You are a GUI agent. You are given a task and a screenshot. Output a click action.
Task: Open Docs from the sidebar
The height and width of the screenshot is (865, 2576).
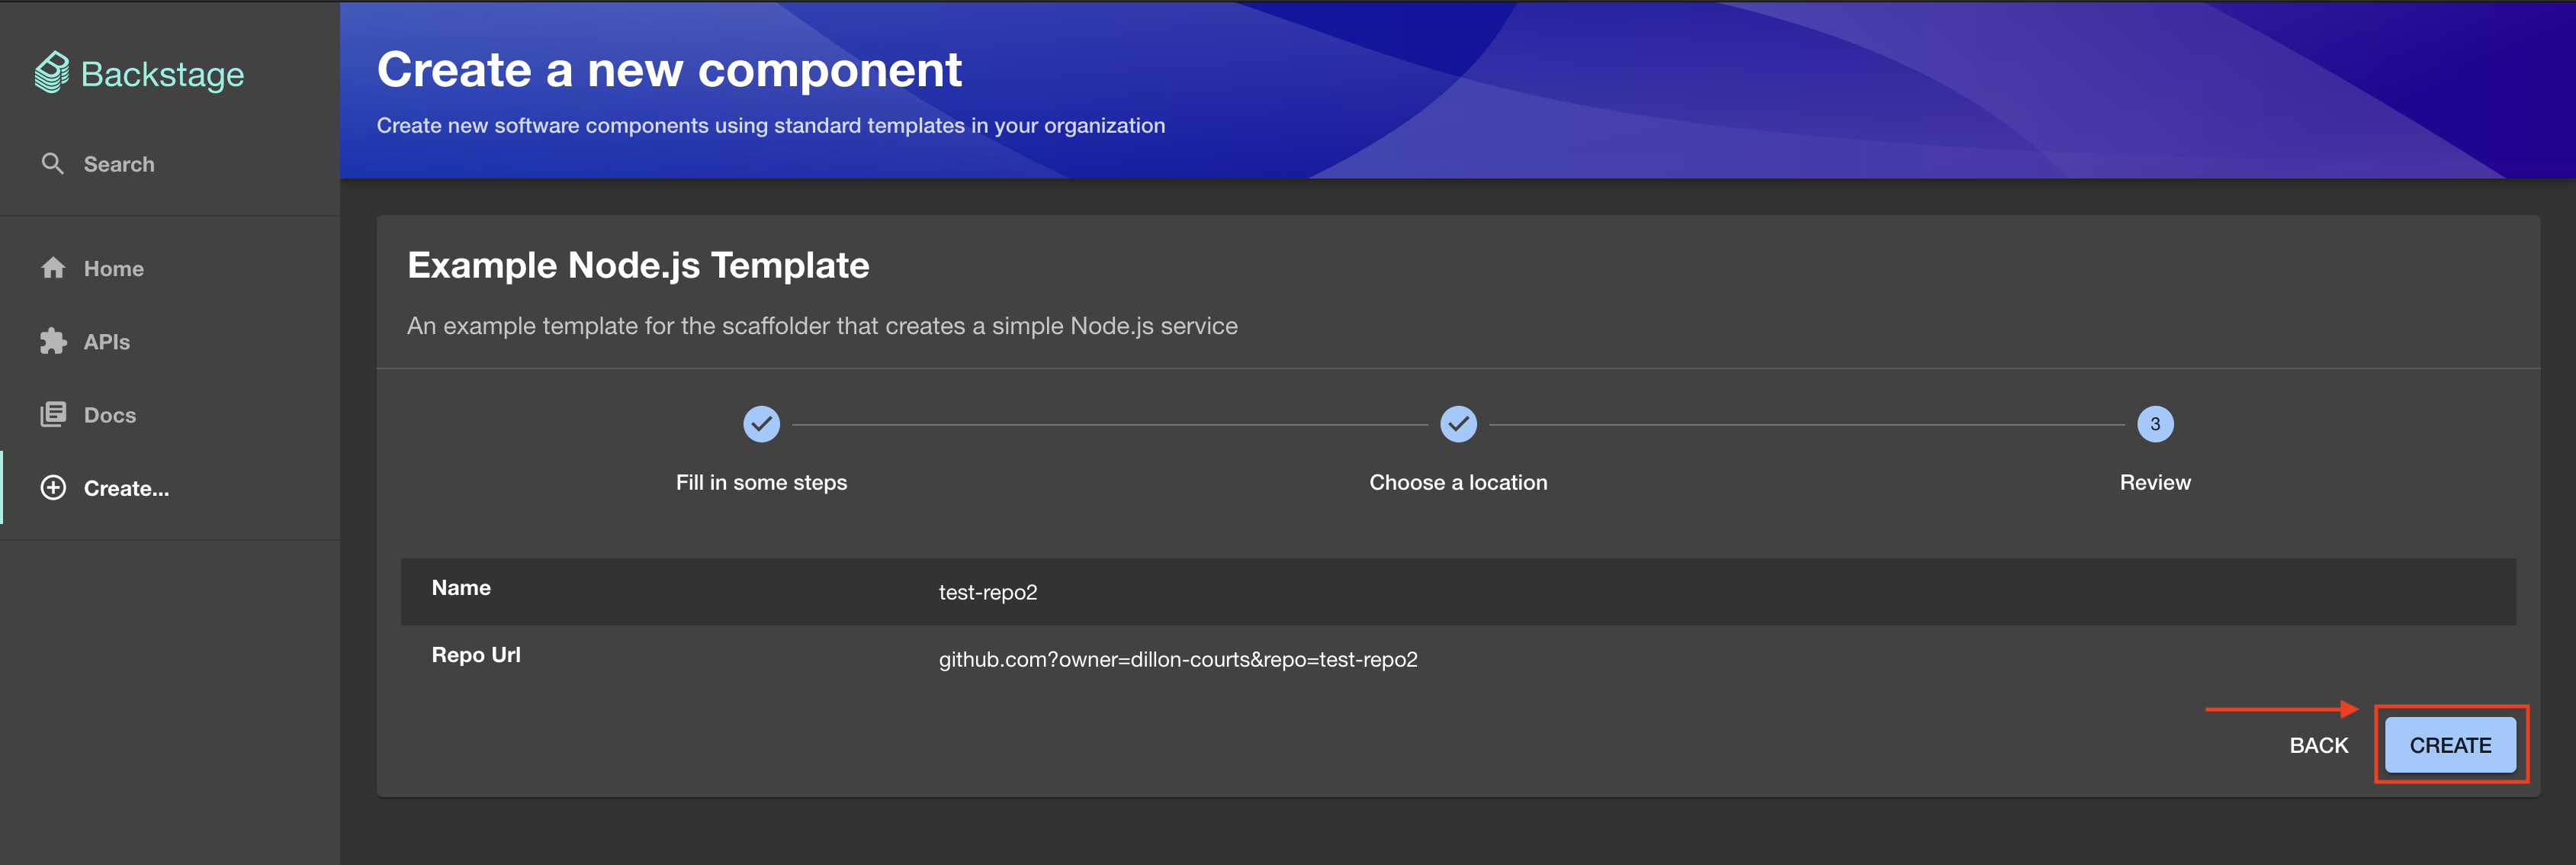[x=109, y=415]
